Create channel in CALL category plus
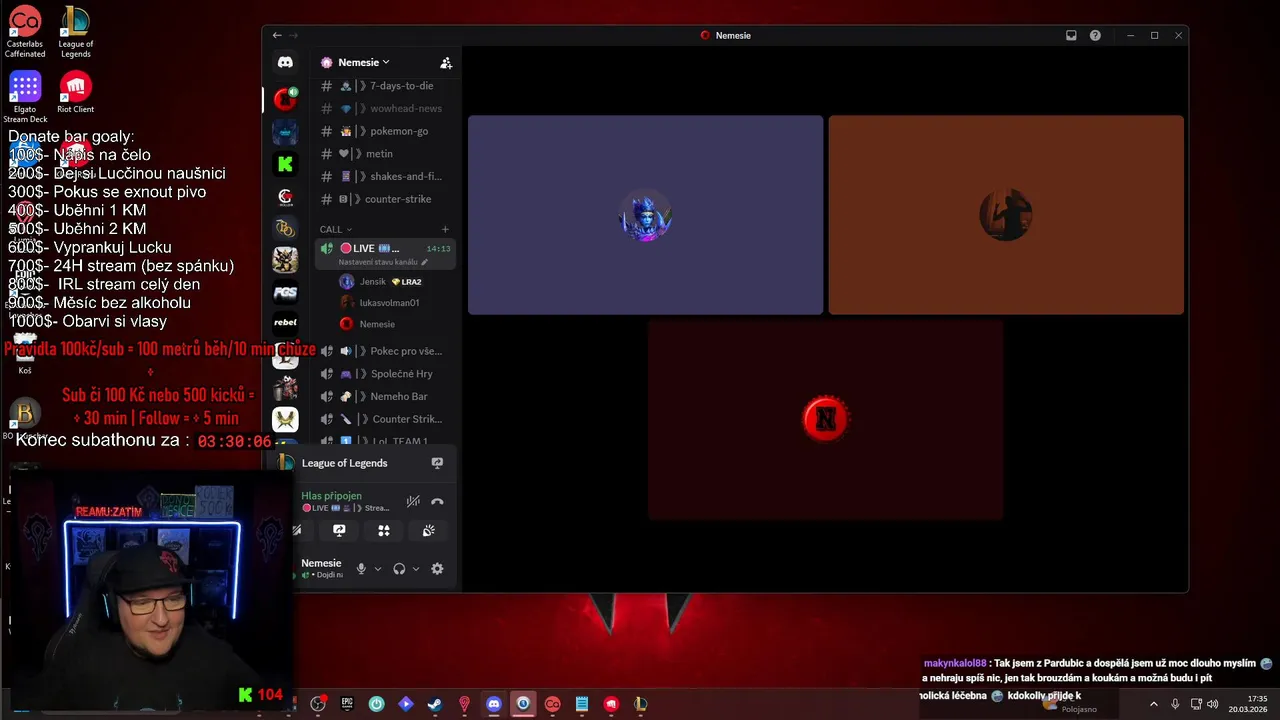Screen dimensions: 1280x720 pyautogui.click(x=445, y=229)
